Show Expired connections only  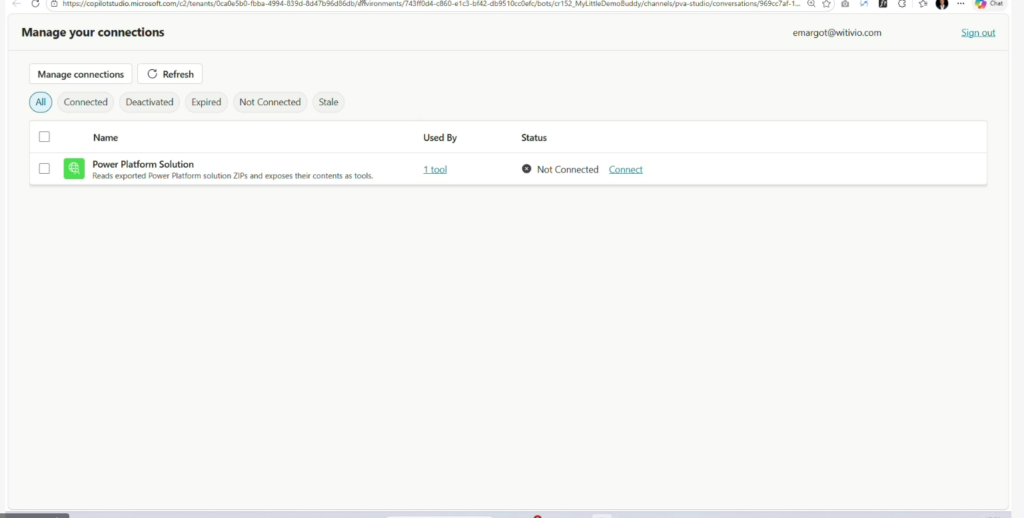pos(206,102)
